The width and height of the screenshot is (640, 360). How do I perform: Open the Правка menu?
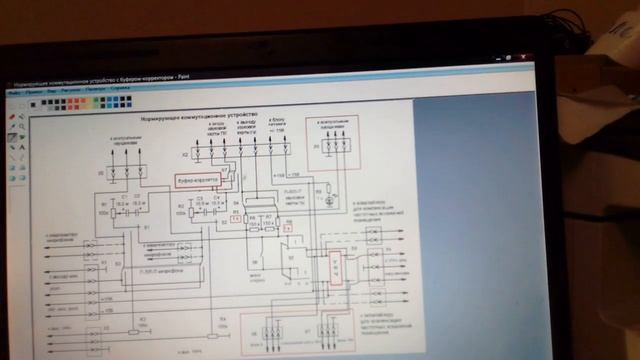click(34, 92)
